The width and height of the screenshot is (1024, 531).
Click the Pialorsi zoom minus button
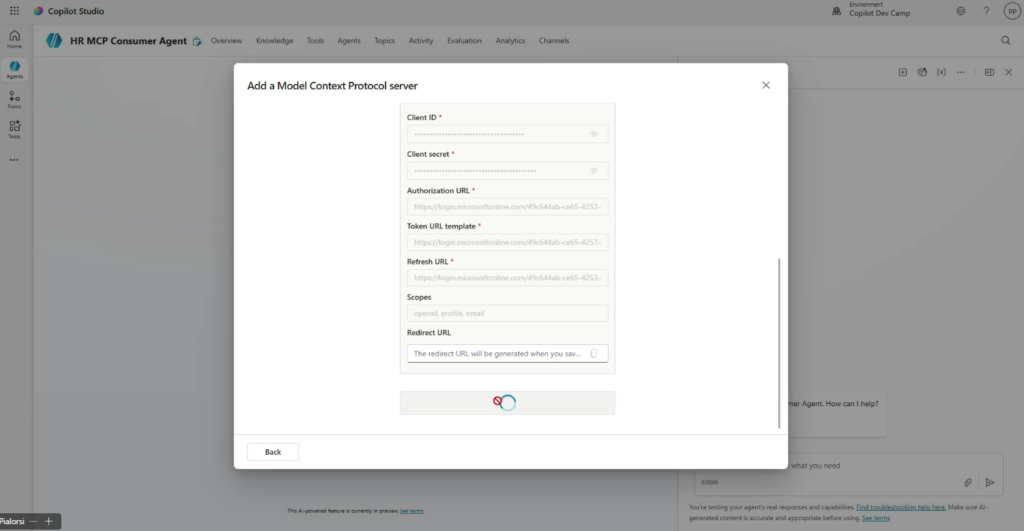pyautogui.click(x=33, y=521)
